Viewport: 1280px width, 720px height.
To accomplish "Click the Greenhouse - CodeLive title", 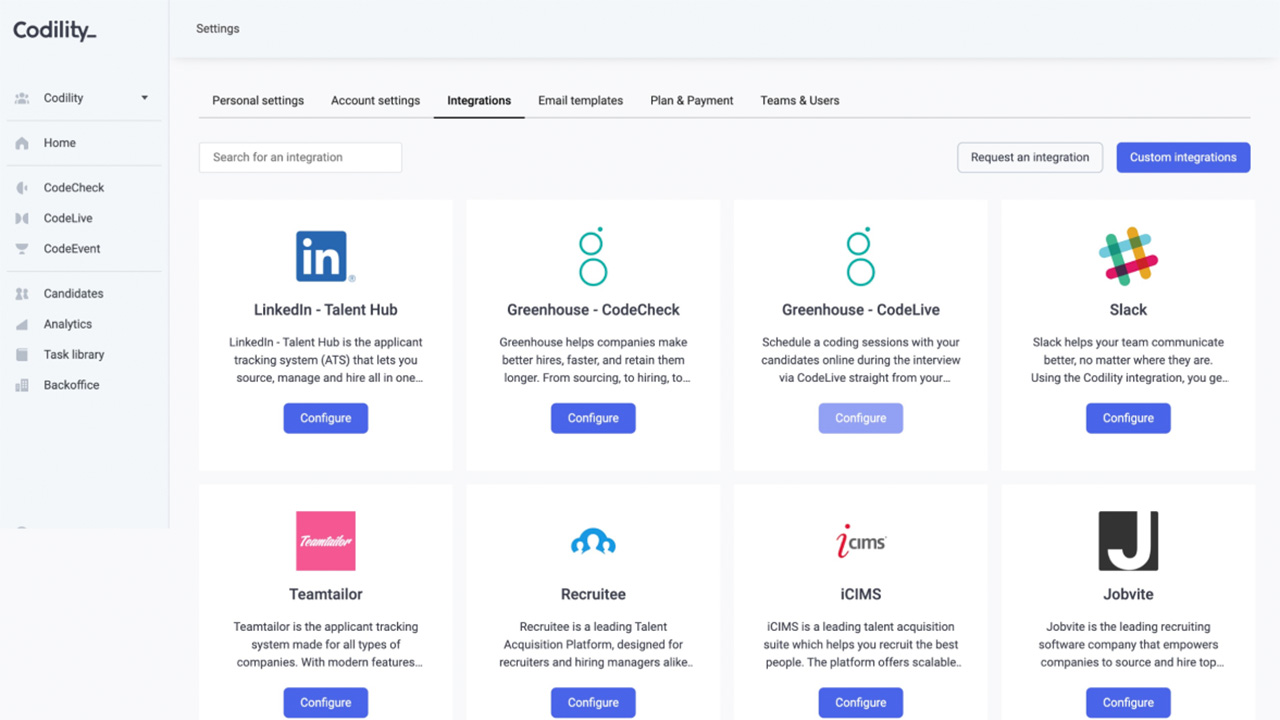I will [x=860, y=310].
